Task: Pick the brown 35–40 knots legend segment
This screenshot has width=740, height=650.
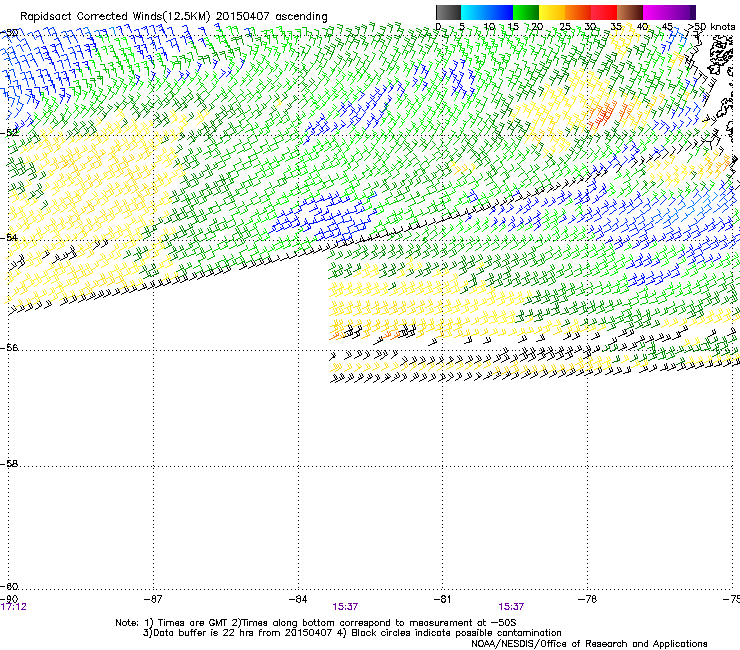Action: [x=630, y=12]
